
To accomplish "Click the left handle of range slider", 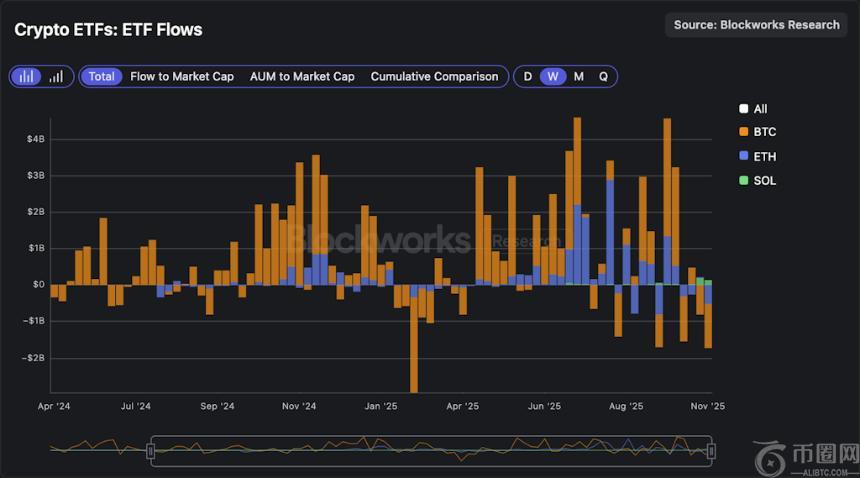I will pyautogui.click(x=150, y=451).
